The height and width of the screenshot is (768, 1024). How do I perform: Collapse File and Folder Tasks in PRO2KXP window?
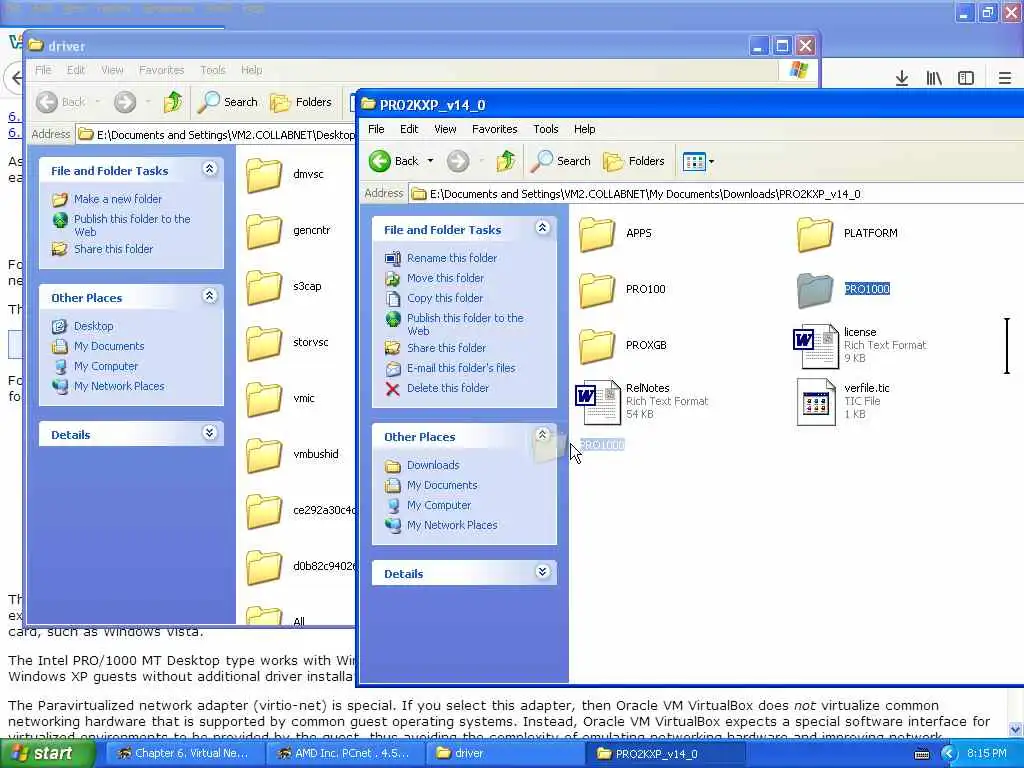point(542,228)
